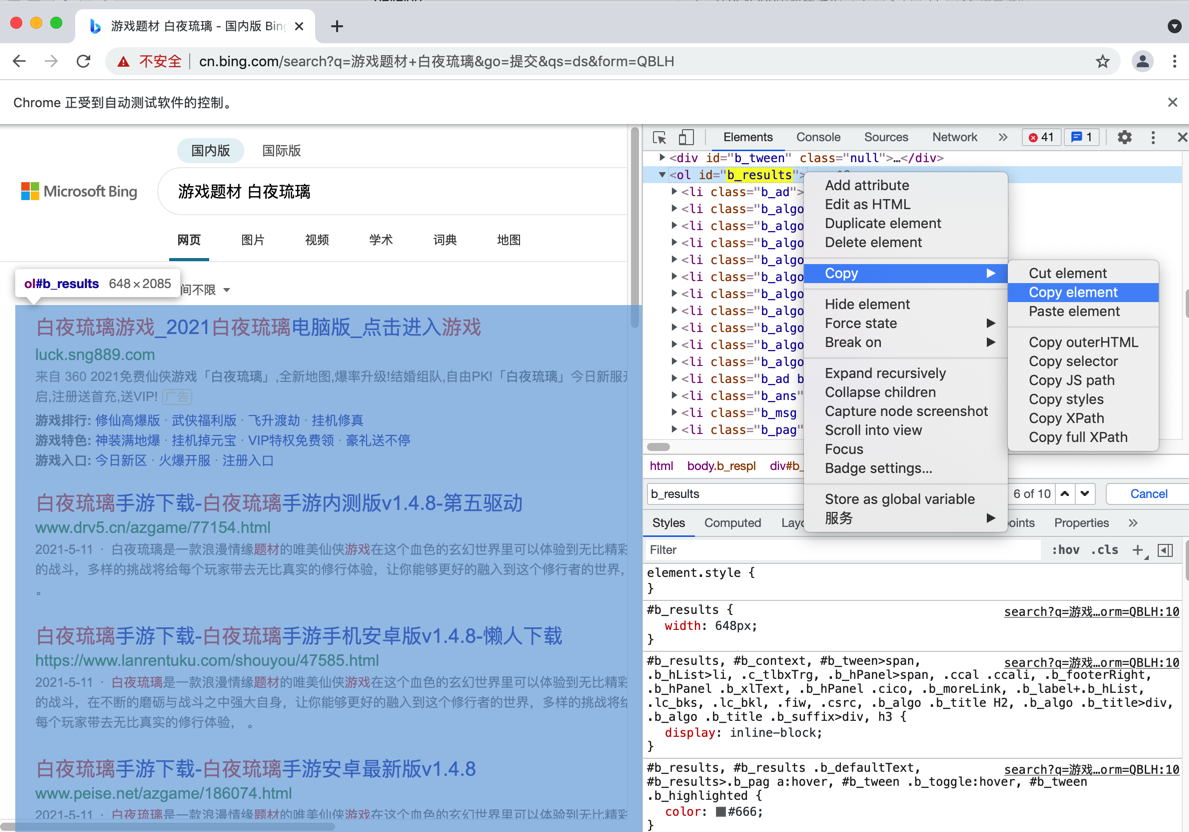Open DevTools settings gear
The width and height of the screenshot is (1189, 832).
point(1125,137)
